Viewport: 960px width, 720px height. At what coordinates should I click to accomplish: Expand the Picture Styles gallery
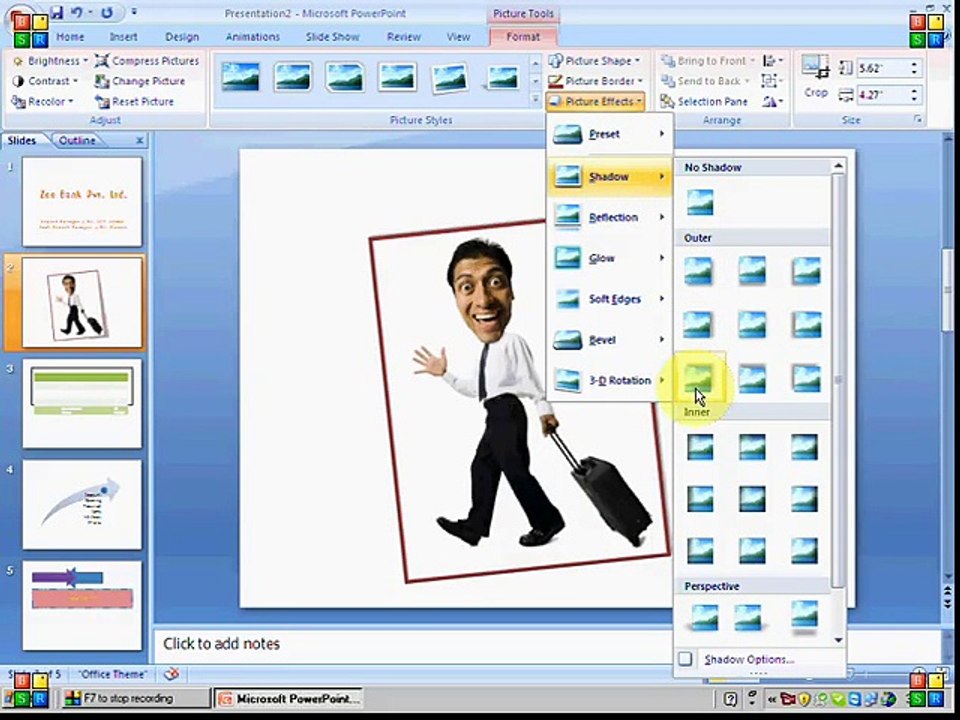535,99
